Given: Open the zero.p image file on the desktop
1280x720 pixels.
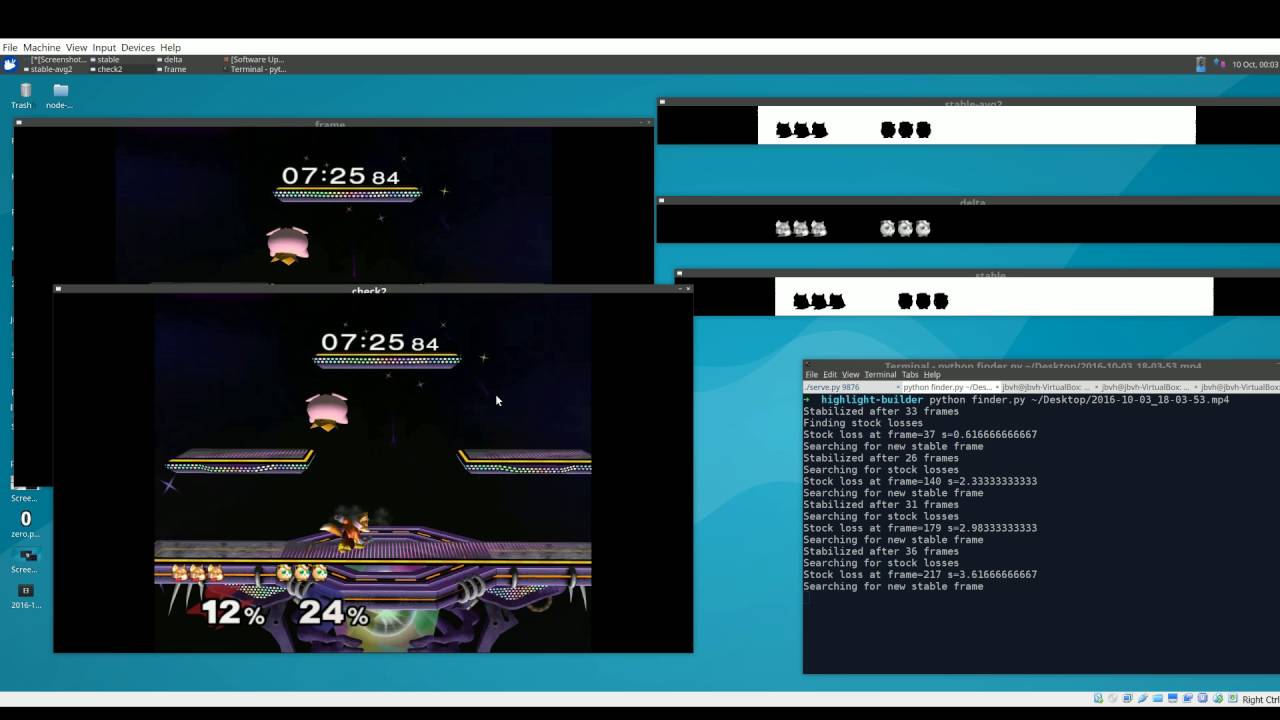Looking at the screenshot, I should pyautogui.click(x=26, y=524).
